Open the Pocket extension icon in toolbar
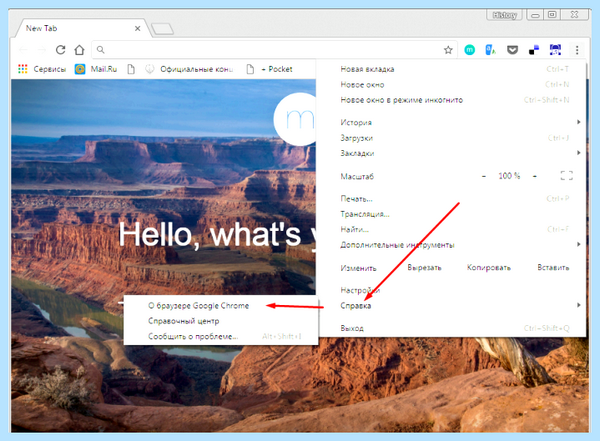 coord(512,50)
